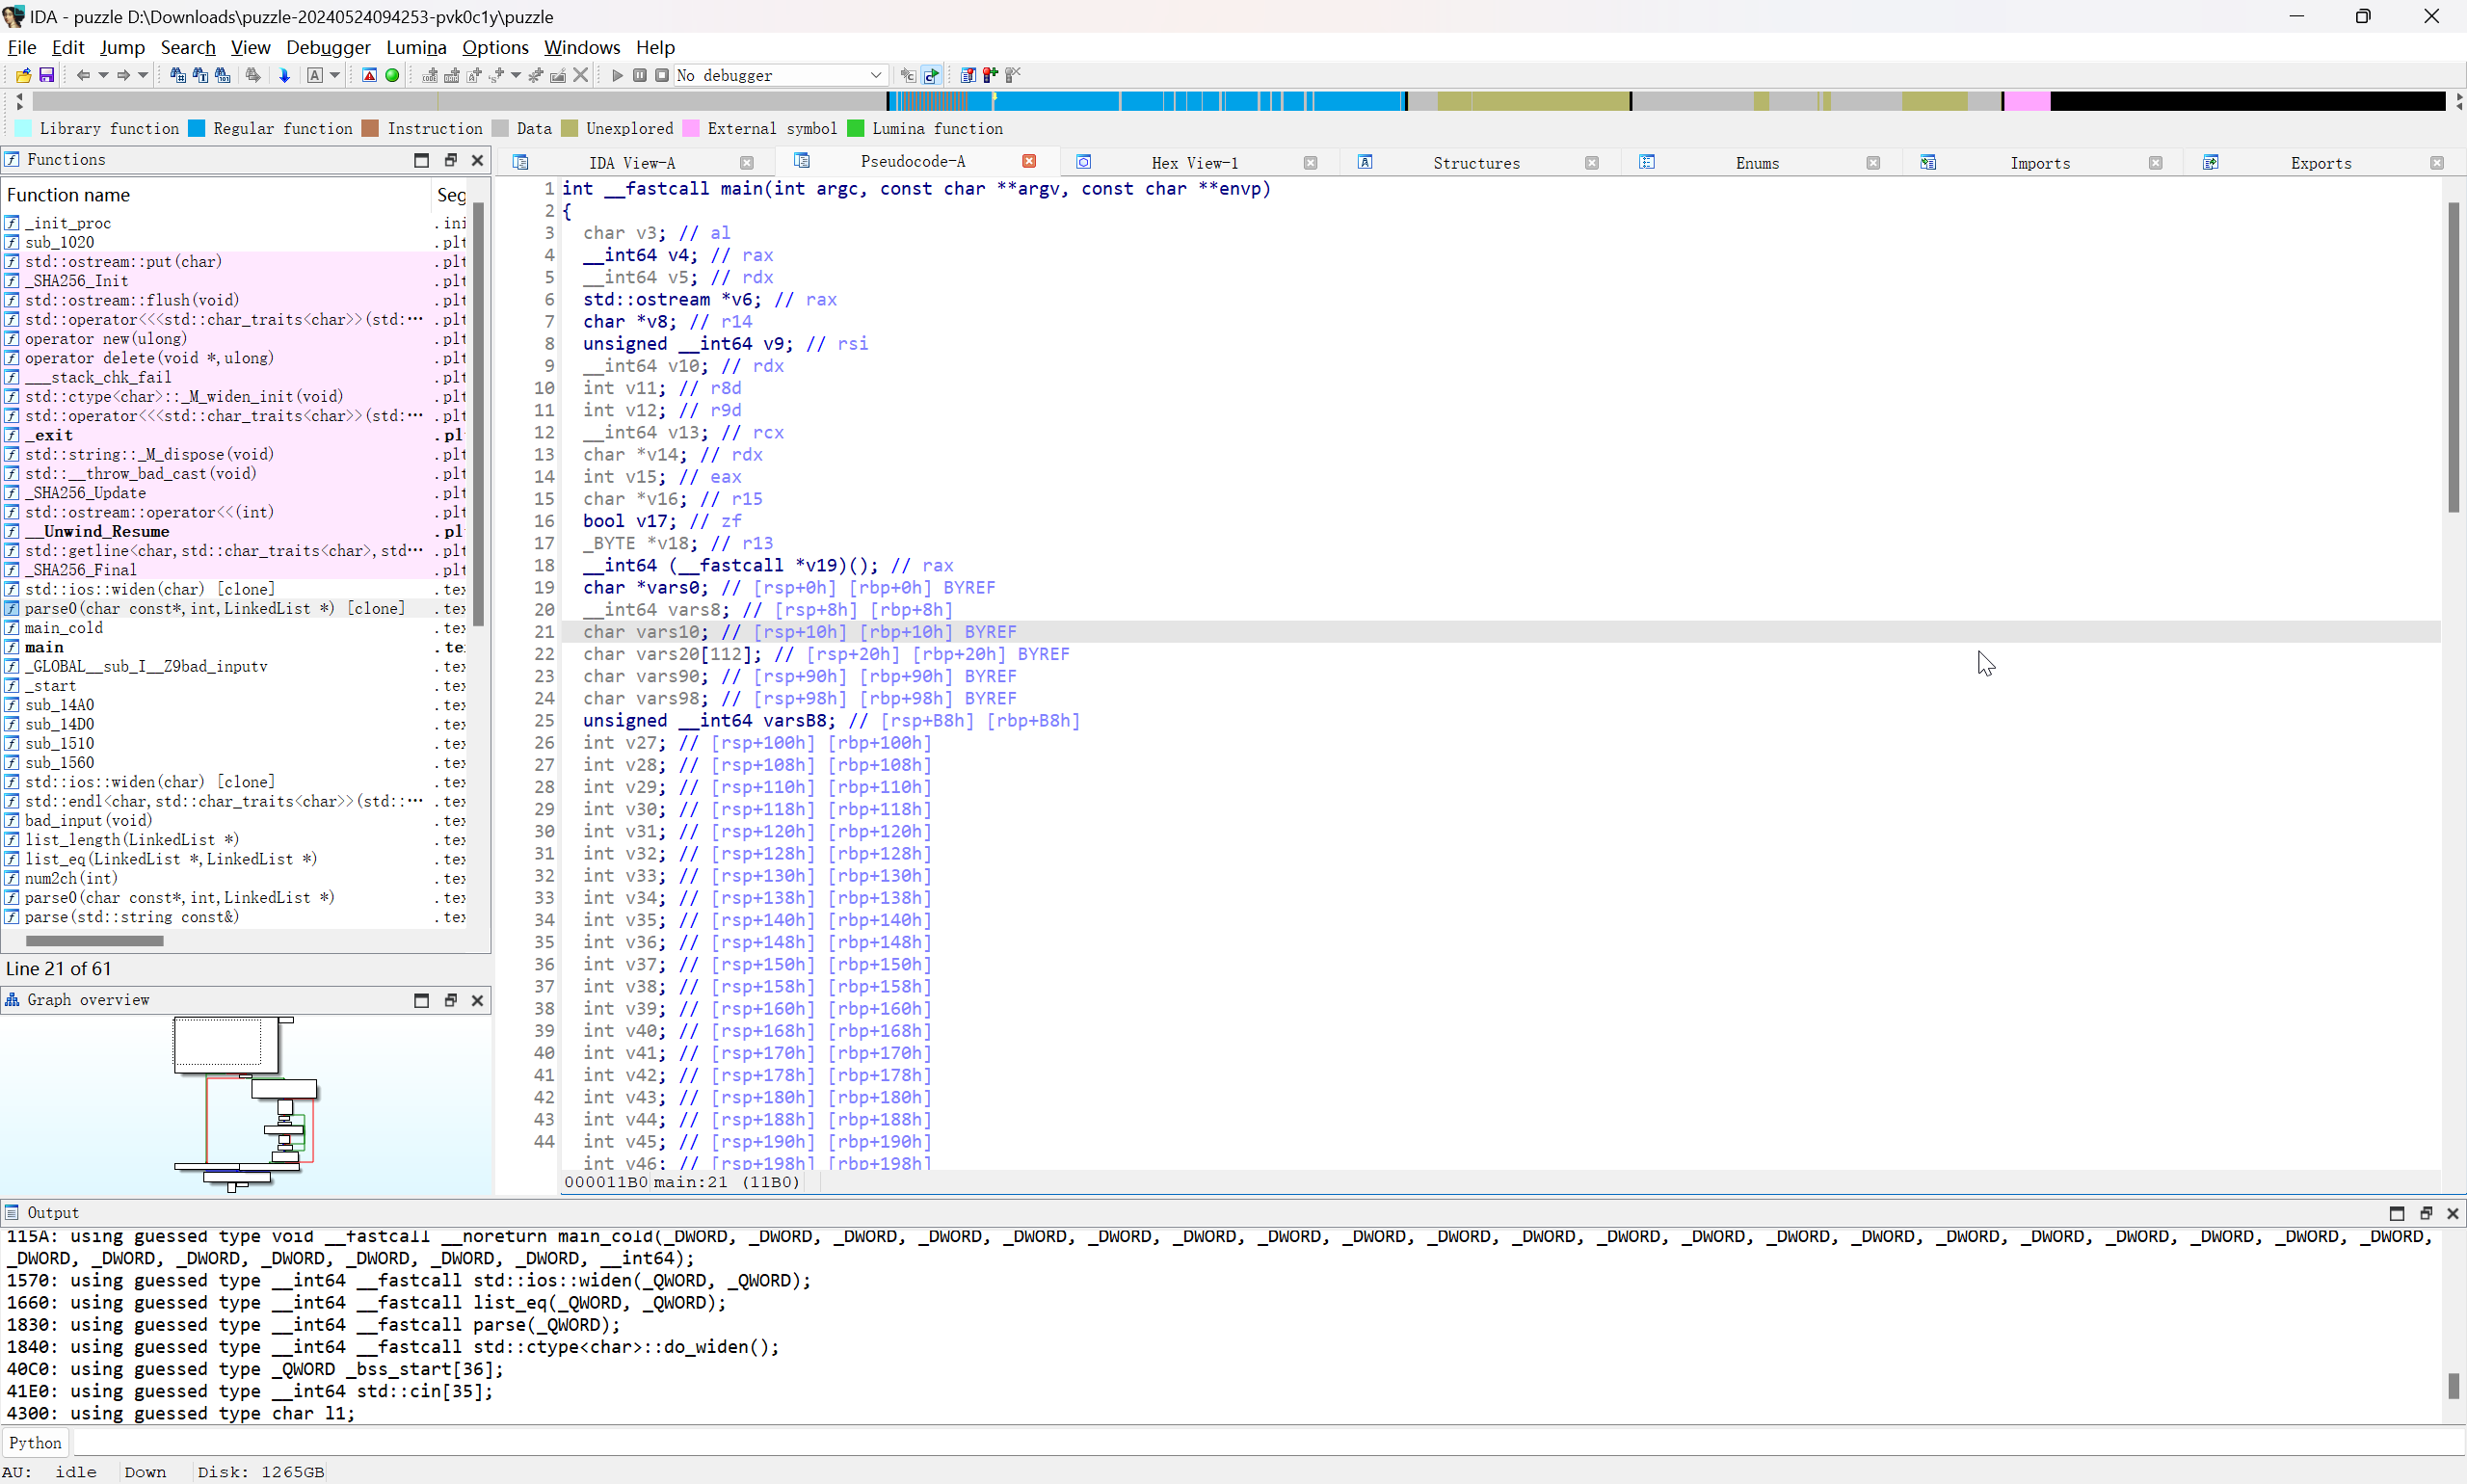This screenshot has width=2467, height=1484.
Task: Open the forward-history dropdown arrow
Action: click(143, 75)
